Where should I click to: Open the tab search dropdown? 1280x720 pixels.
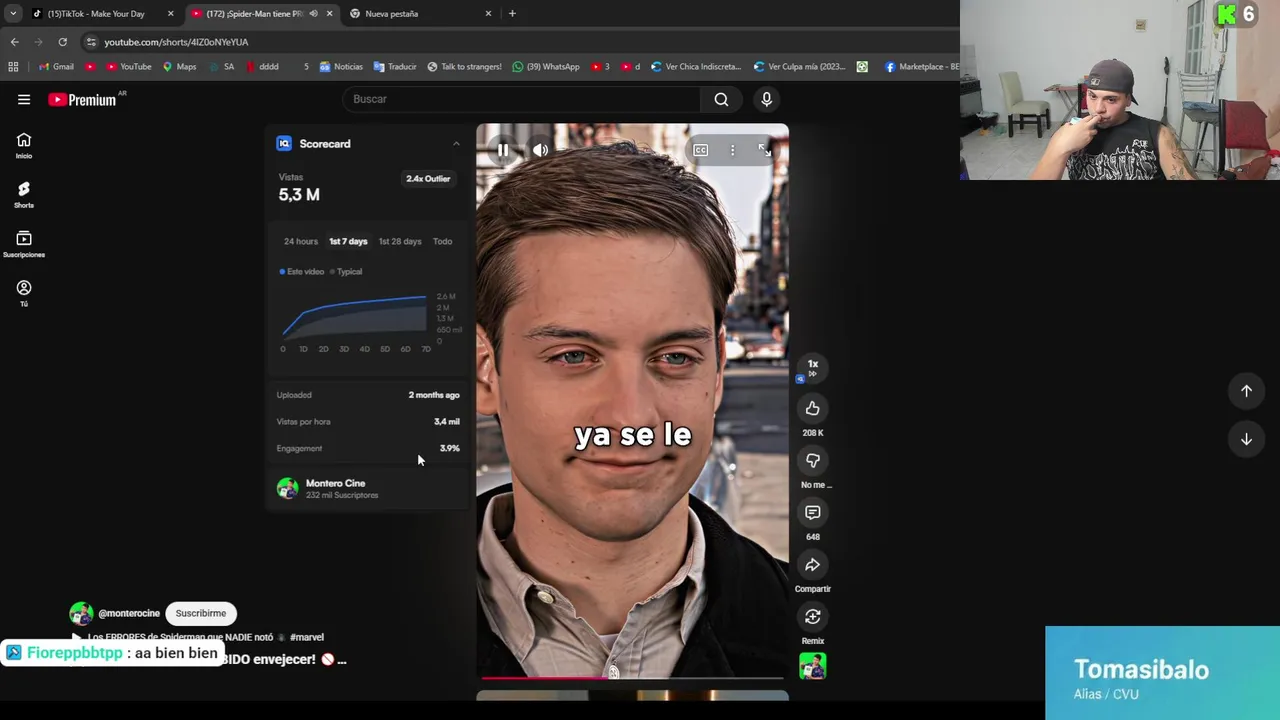point(13,14)
